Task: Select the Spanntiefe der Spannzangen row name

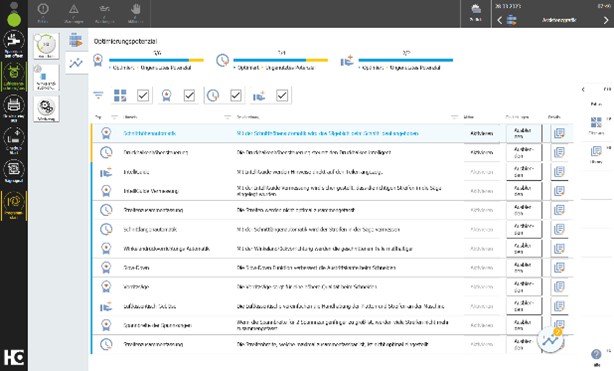Action: pyautogui.click(x=157, y=325)
